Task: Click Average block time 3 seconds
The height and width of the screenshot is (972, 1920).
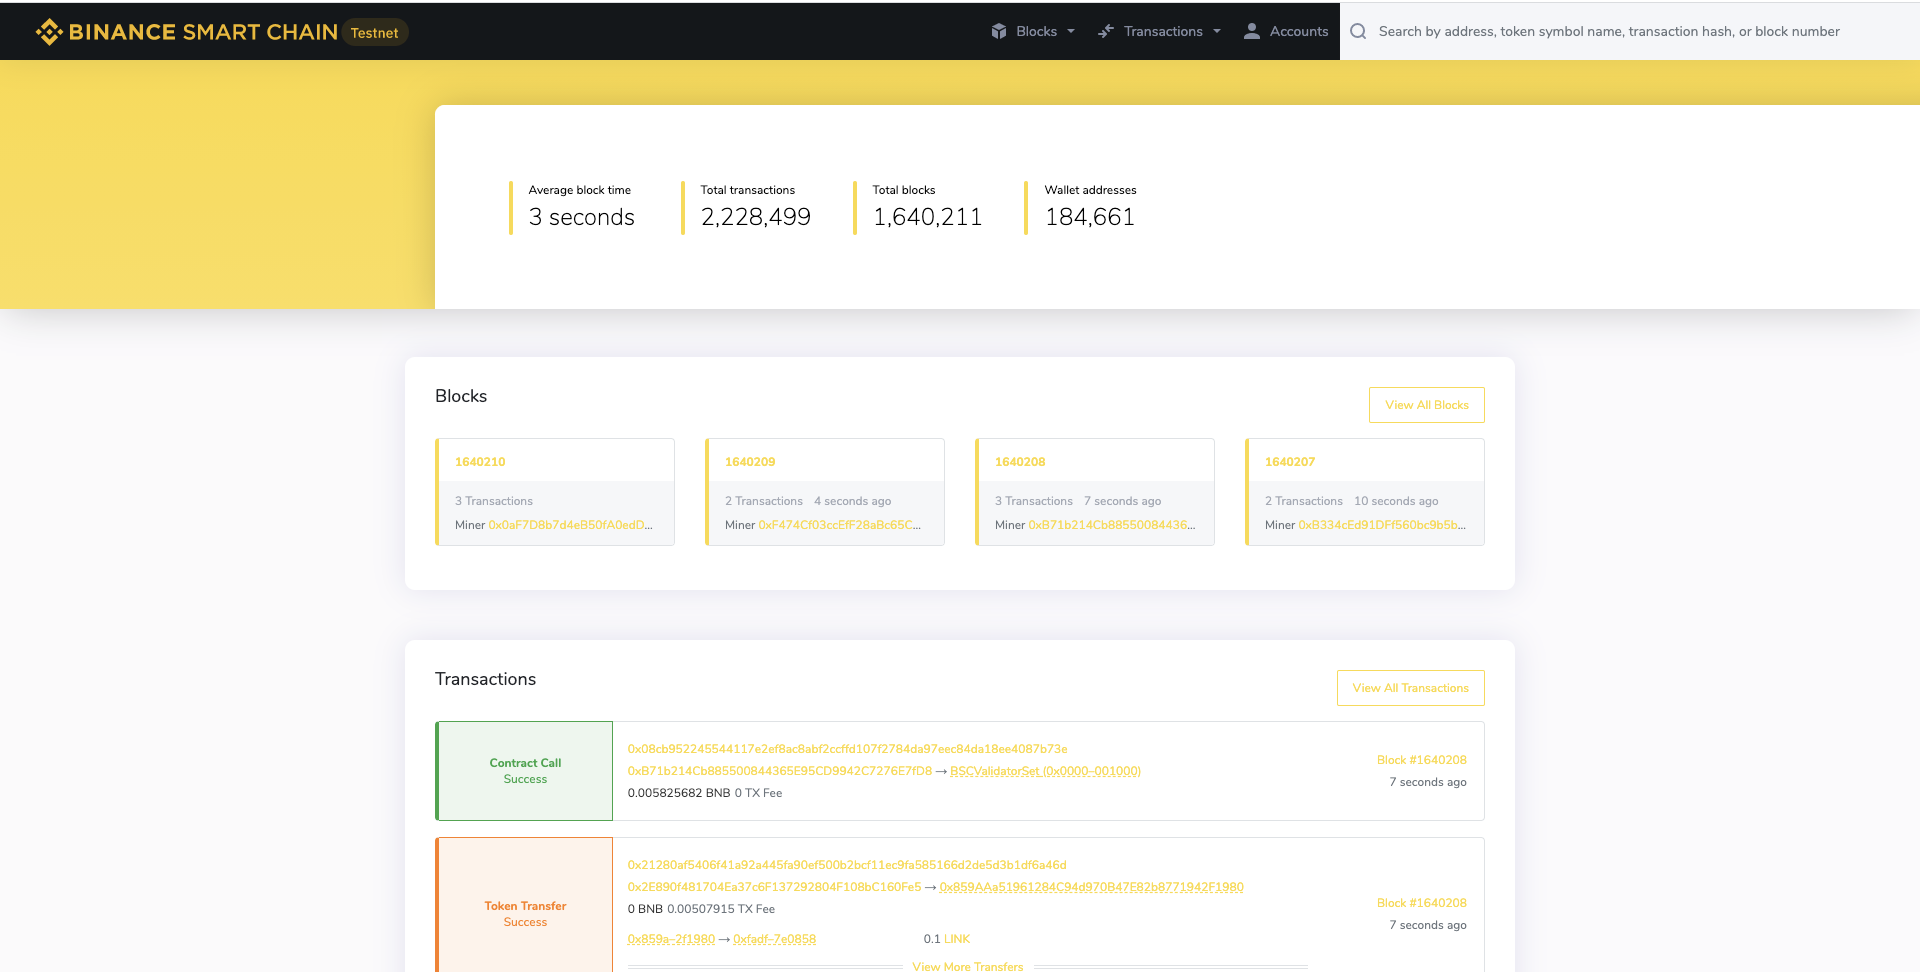Action: tap(581, 217)
